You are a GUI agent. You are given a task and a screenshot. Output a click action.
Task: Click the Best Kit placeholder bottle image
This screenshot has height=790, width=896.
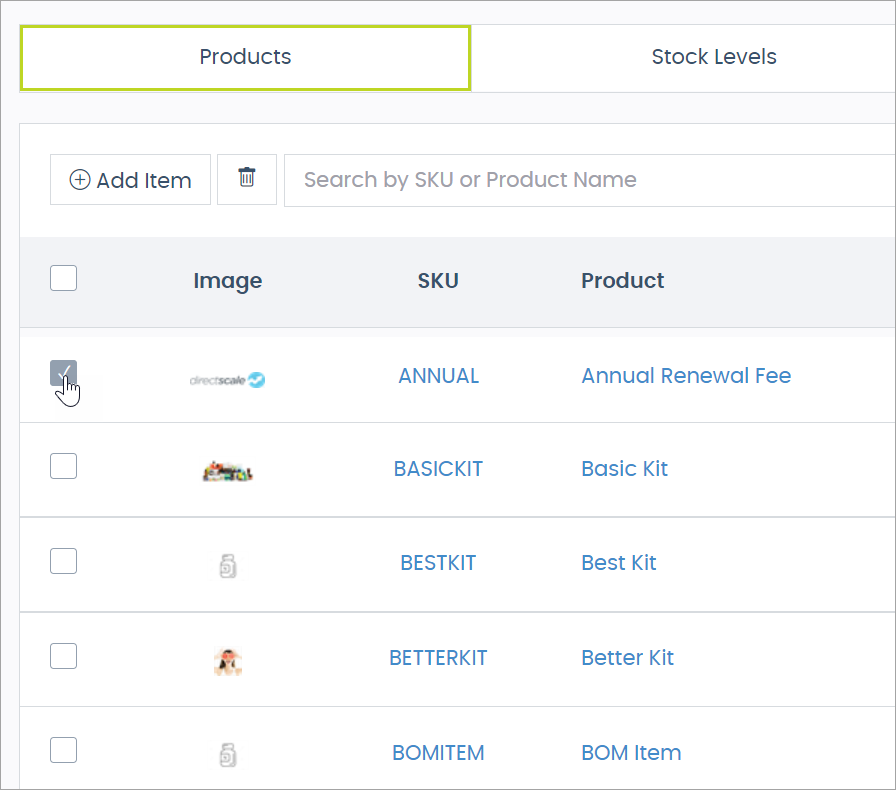coord(228,566)
